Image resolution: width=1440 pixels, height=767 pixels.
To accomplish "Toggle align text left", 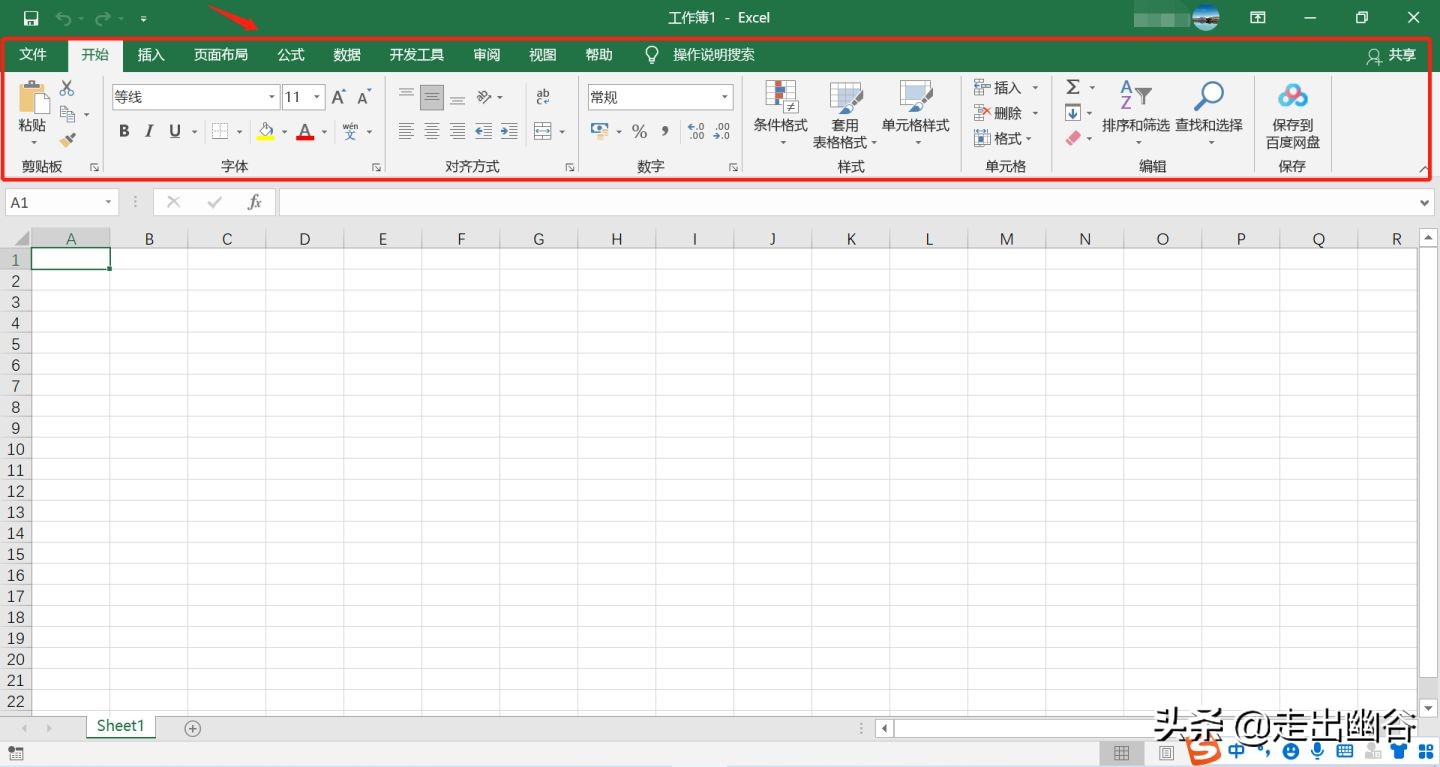I will (406, 131).
